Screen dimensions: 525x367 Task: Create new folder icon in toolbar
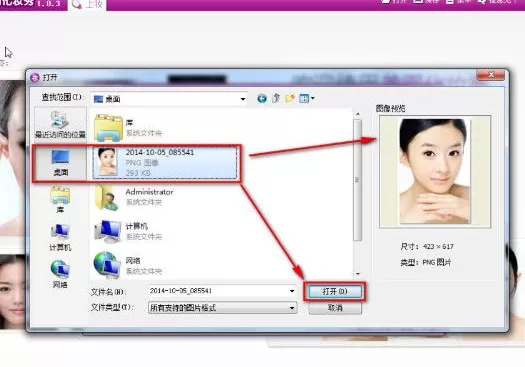point(290,98)
